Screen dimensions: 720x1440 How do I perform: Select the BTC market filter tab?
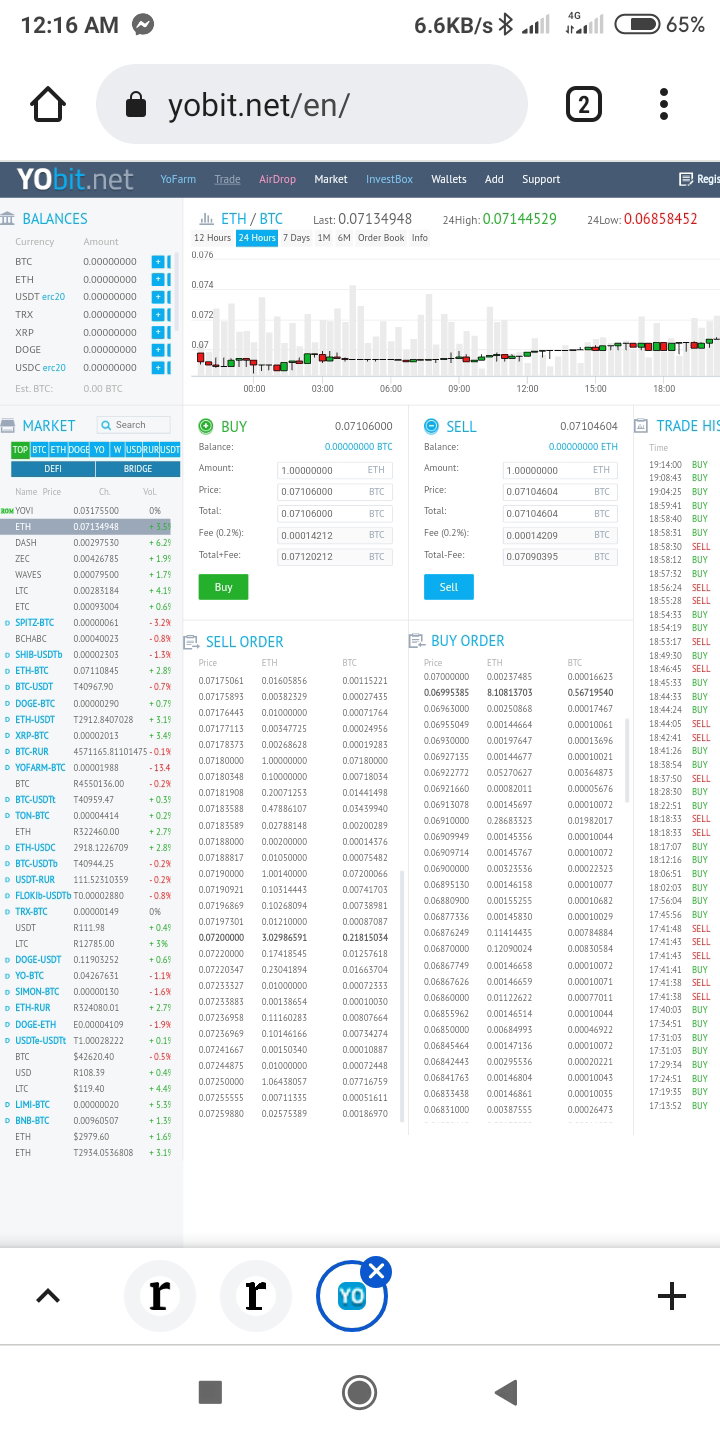[x=39, y=450]
